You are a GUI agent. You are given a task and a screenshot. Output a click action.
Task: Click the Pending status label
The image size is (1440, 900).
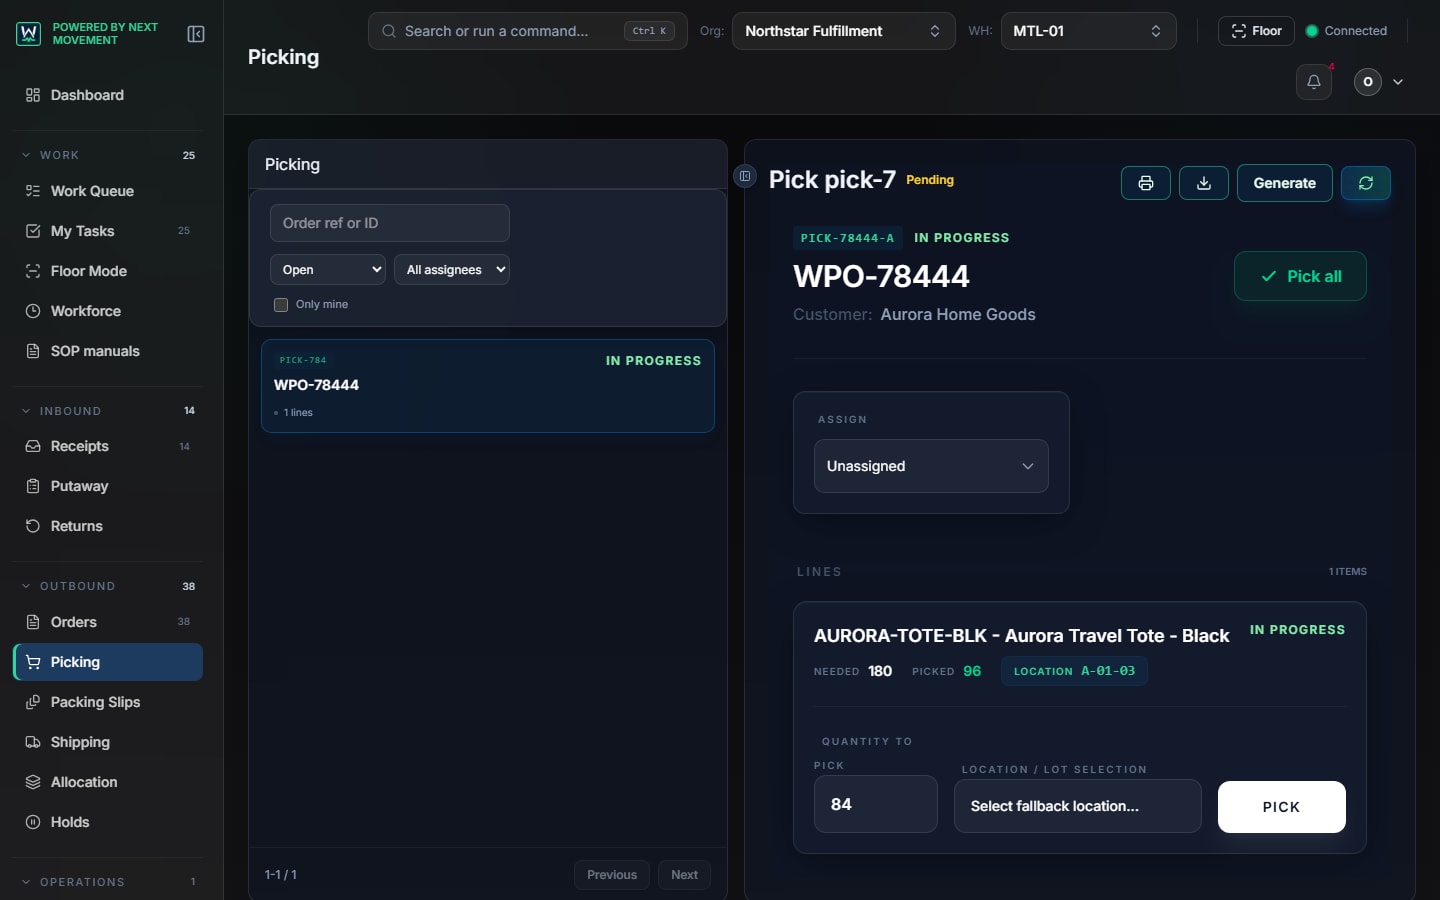tap(930, 180)
